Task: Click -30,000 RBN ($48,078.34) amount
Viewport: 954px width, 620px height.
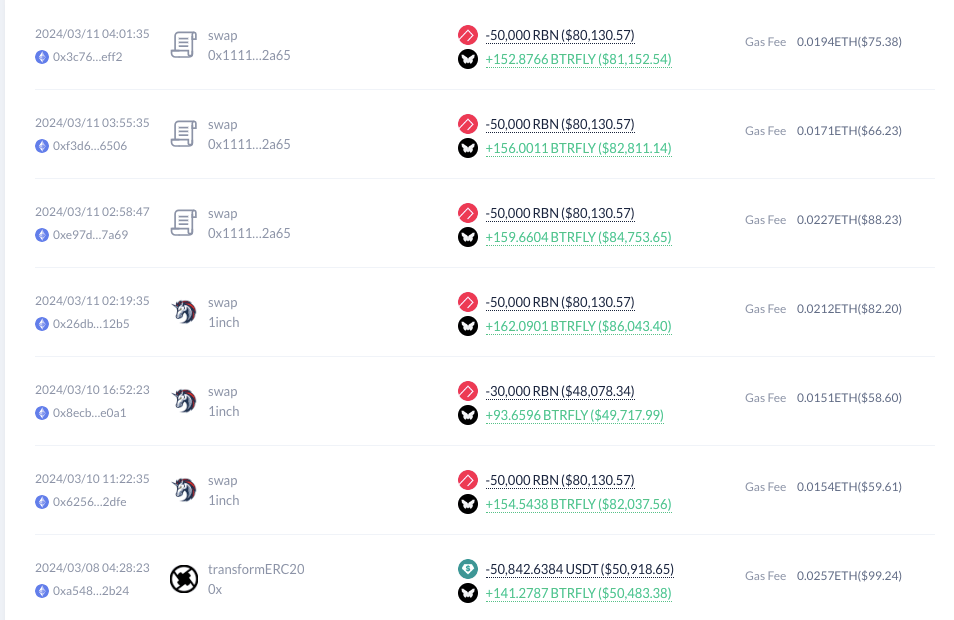Action: pos(560,391)
